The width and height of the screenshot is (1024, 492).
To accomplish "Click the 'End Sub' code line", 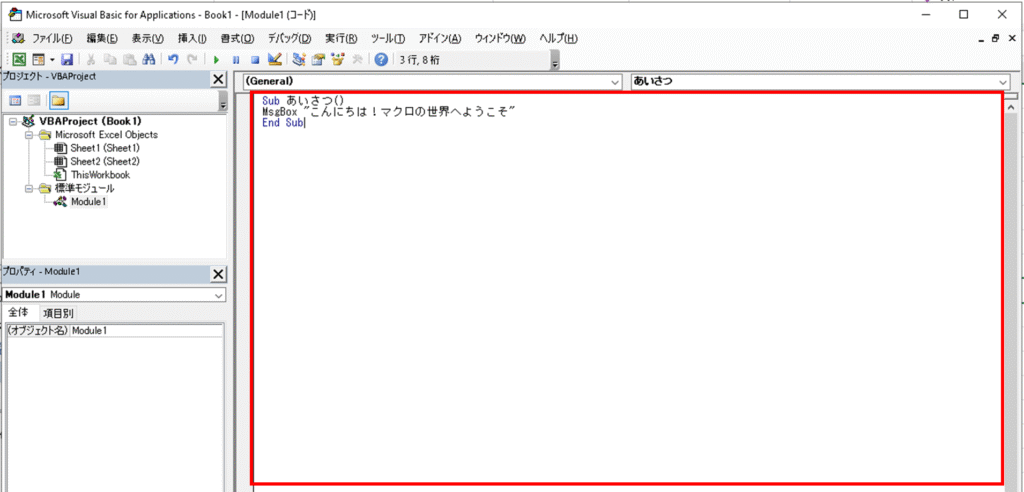I will point(282,123).
